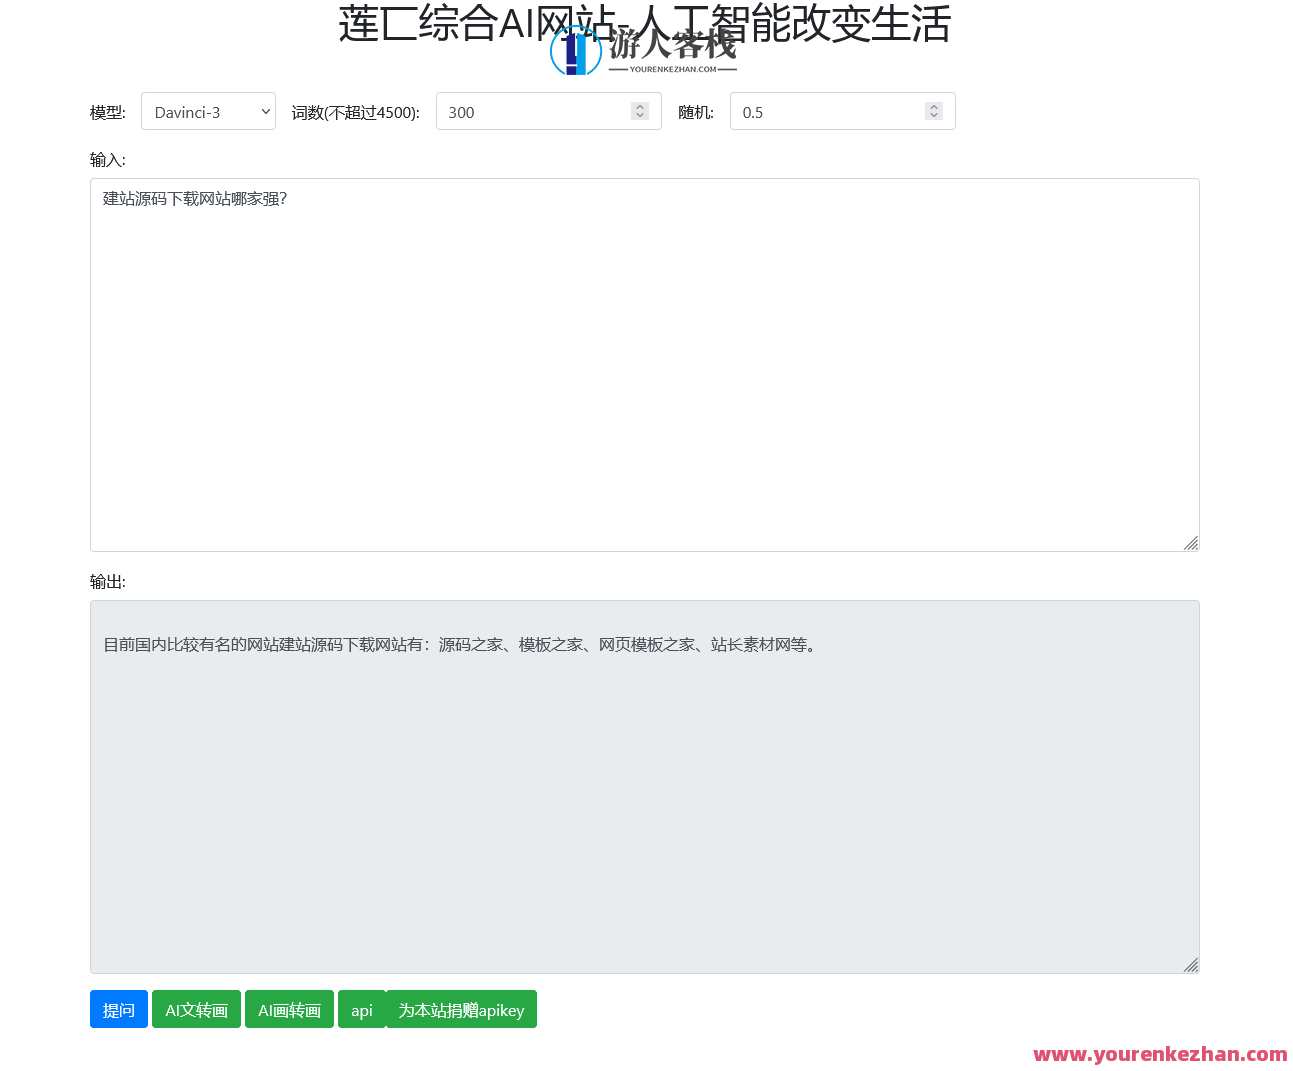1293x1071 pixels.
Task: Click the 词数 stepper down arrow
Action: pyautogui.click(x=640, y=116)
